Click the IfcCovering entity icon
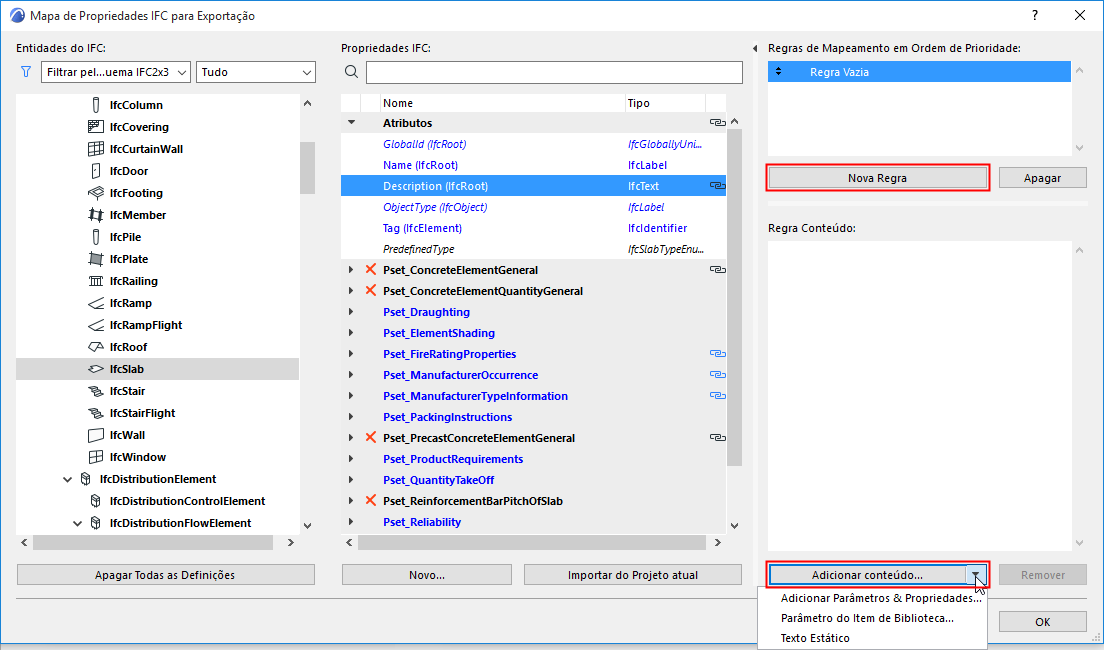This screenshot has height=650, width=1104. pyautogui.click(x=96, y=127)
